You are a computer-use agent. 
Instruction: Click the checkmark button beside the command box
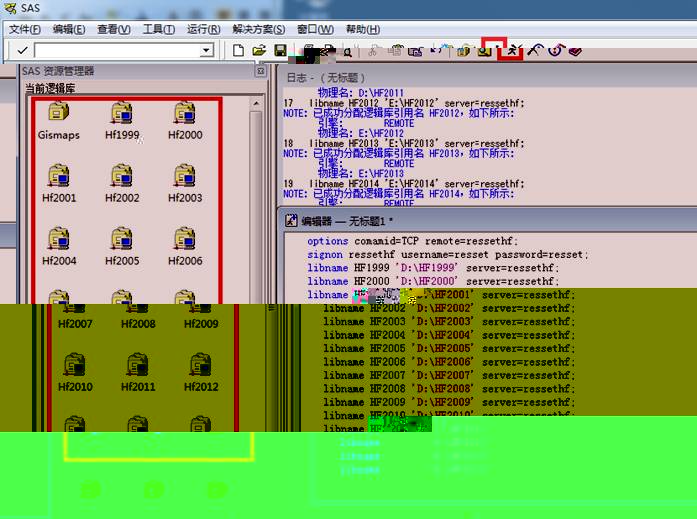click(x=22, y=50)
